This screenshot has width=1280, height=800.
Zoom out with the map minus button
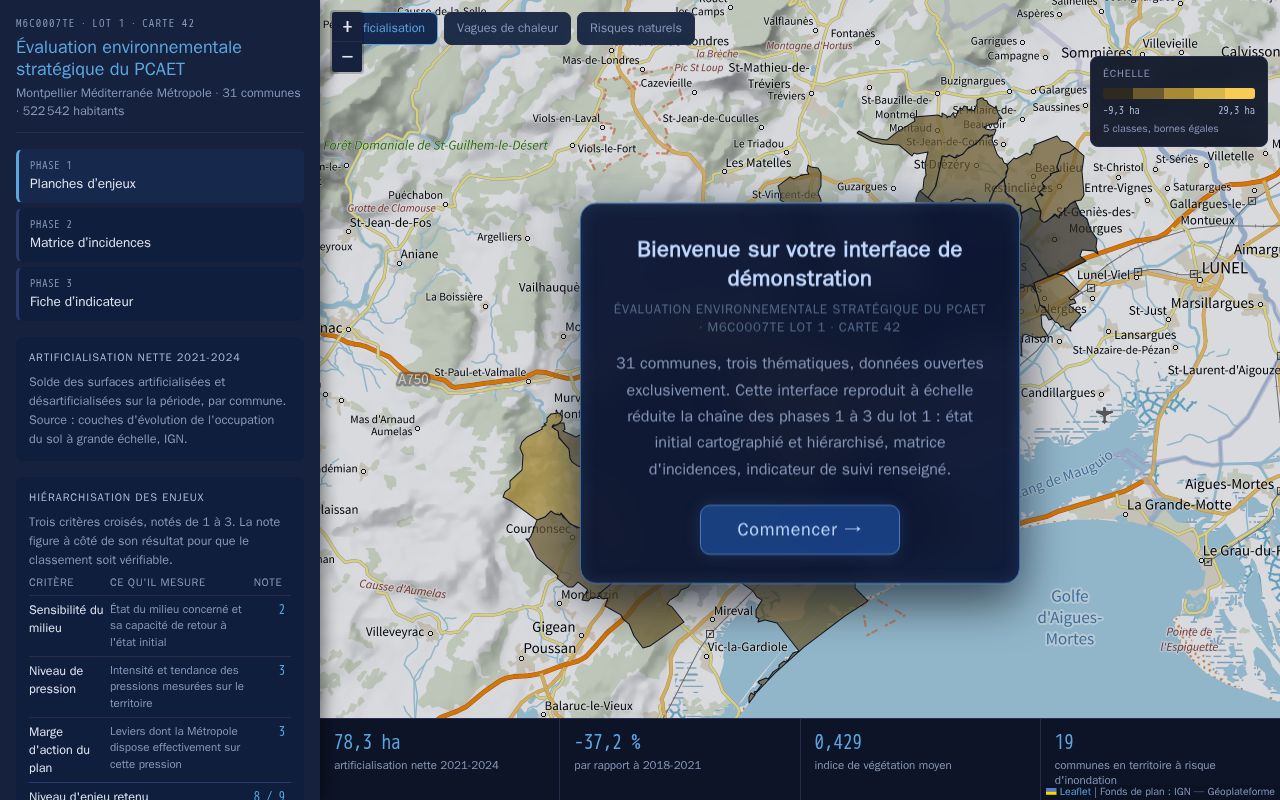click(347, 57)
